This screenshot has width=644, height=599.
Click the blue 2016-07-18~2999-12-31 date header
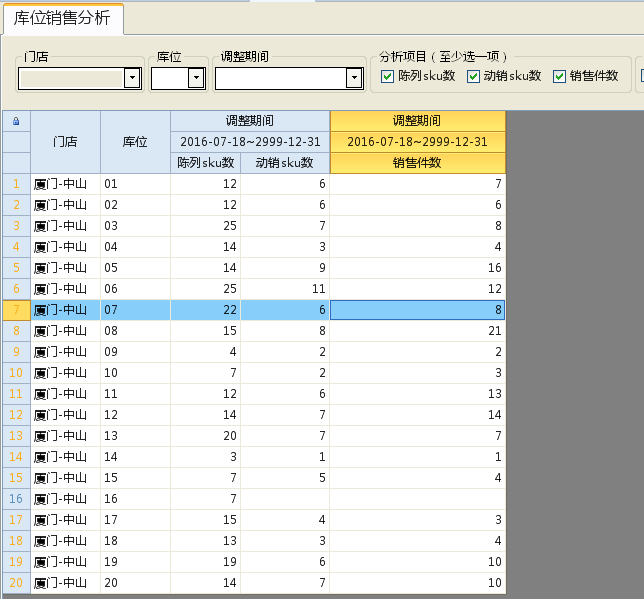click(x=250, y=142)
